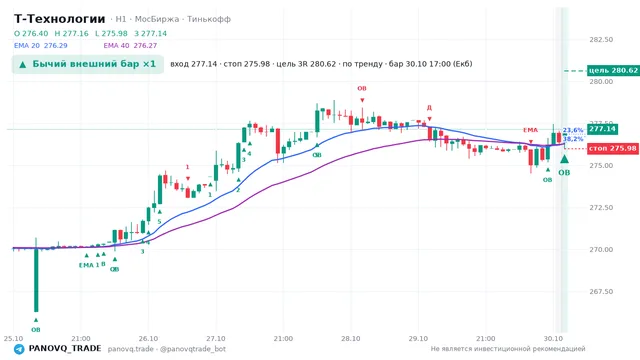Screen dimensions: 640x360
Task: Select the 23,6% Fibonacci level label
Action: coord(573,130)
